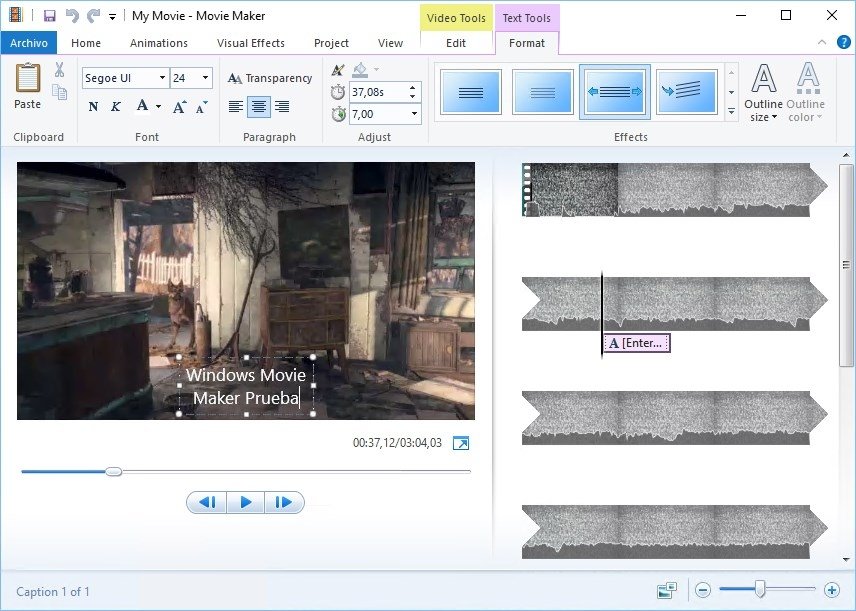
Task: Go to next frame button
Action: pyautogui.click(x=284, y=502)
